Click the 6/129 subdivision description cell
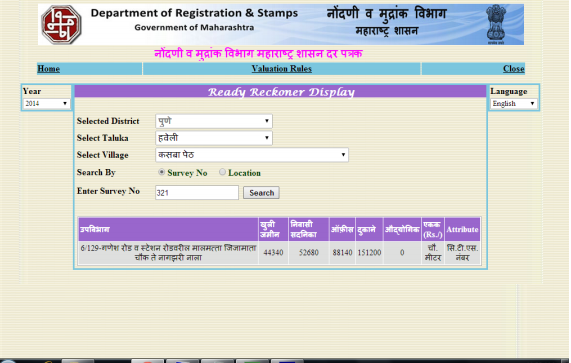Image resolution: width=571 pixels, height=363 pixels. coord(168,253)
